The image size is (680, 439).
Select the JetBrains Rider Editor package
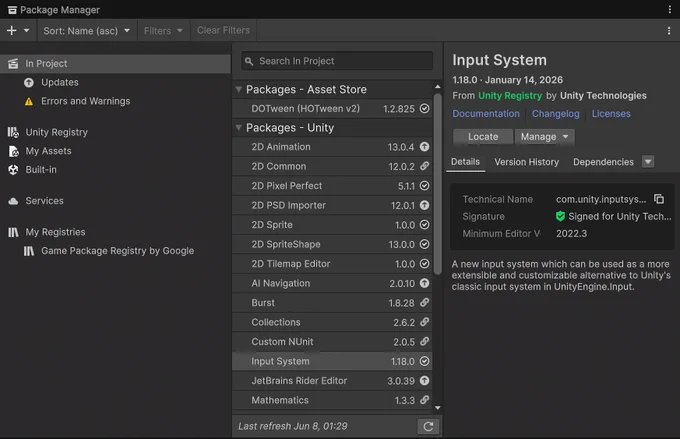click(x=332, y=381)
